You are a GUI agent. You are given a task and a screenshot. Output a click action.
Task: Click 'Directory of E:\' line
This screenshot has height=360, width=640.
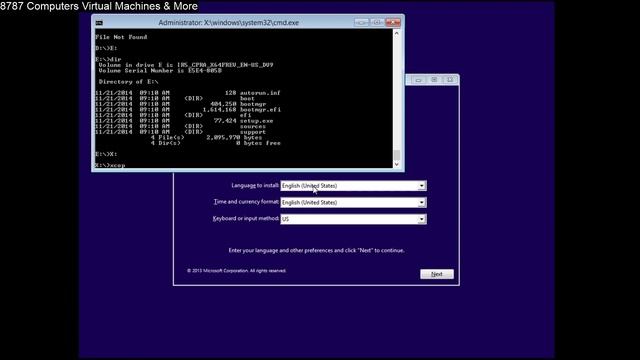(x=128, y=82)
